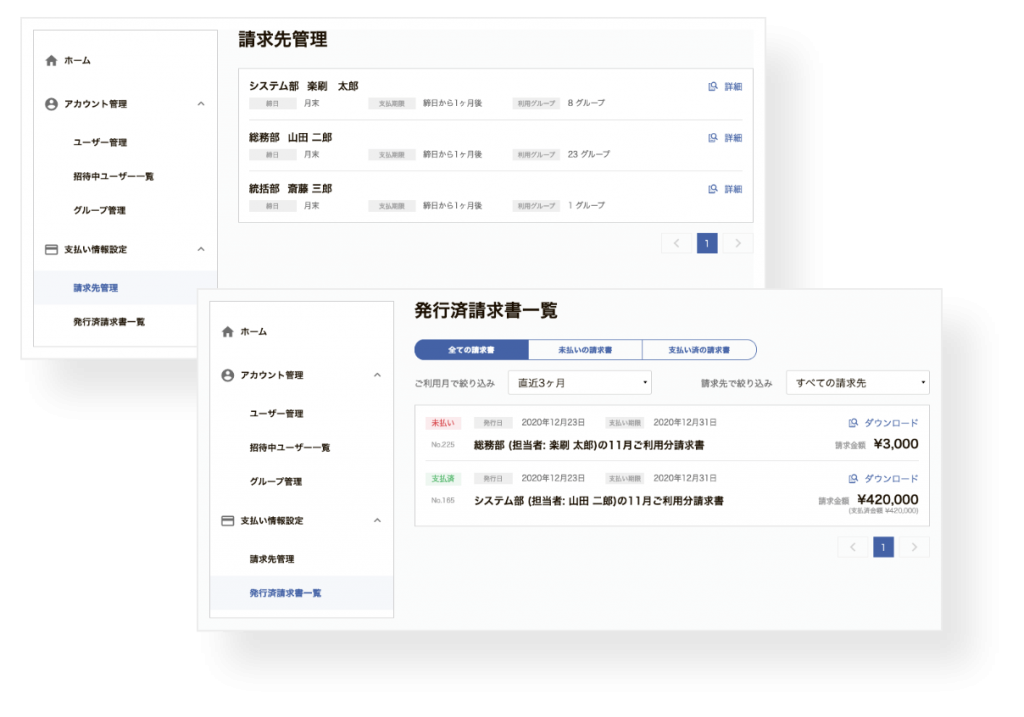Click the detail icon for 統括部 斎藤 三郎
Viewport: 1024px width, 717px height.
712,189
